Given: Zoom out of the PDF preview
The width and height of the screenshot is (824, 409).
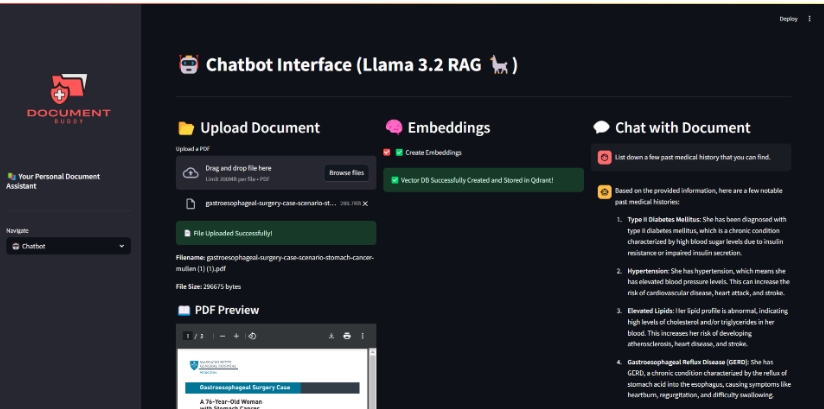Looking at the screenshot, I should pos(222,335).
